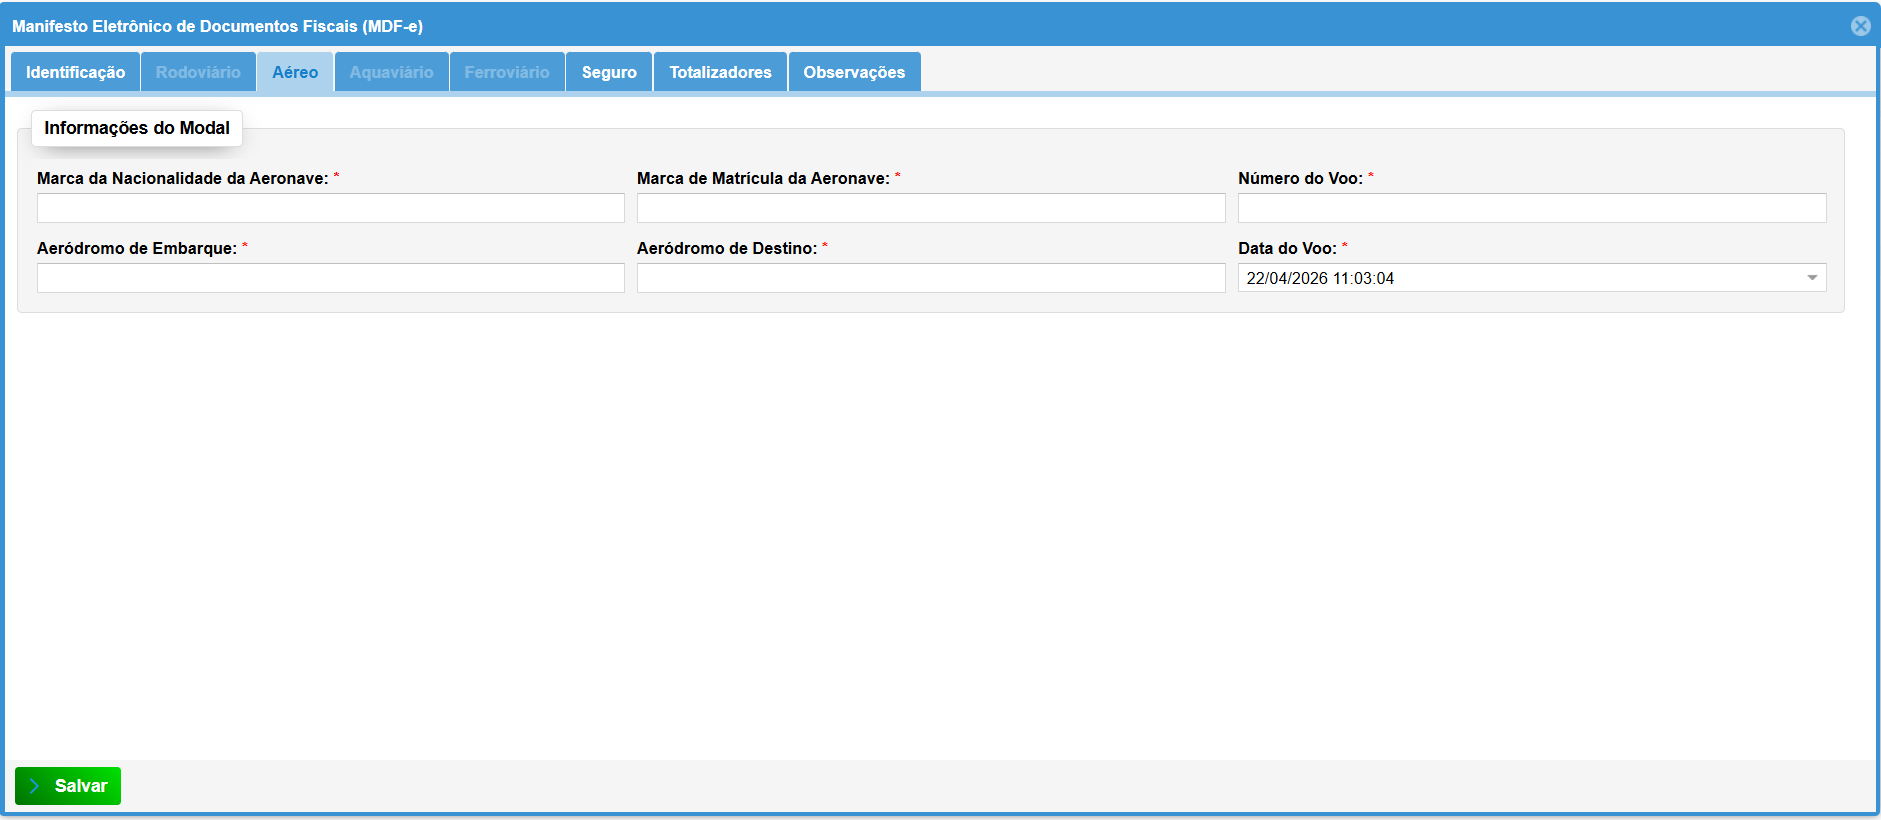Focus the Aeródromo de Embarque field
The width and height of the screenshot is (1881, 820).
[x=331, y=278]
